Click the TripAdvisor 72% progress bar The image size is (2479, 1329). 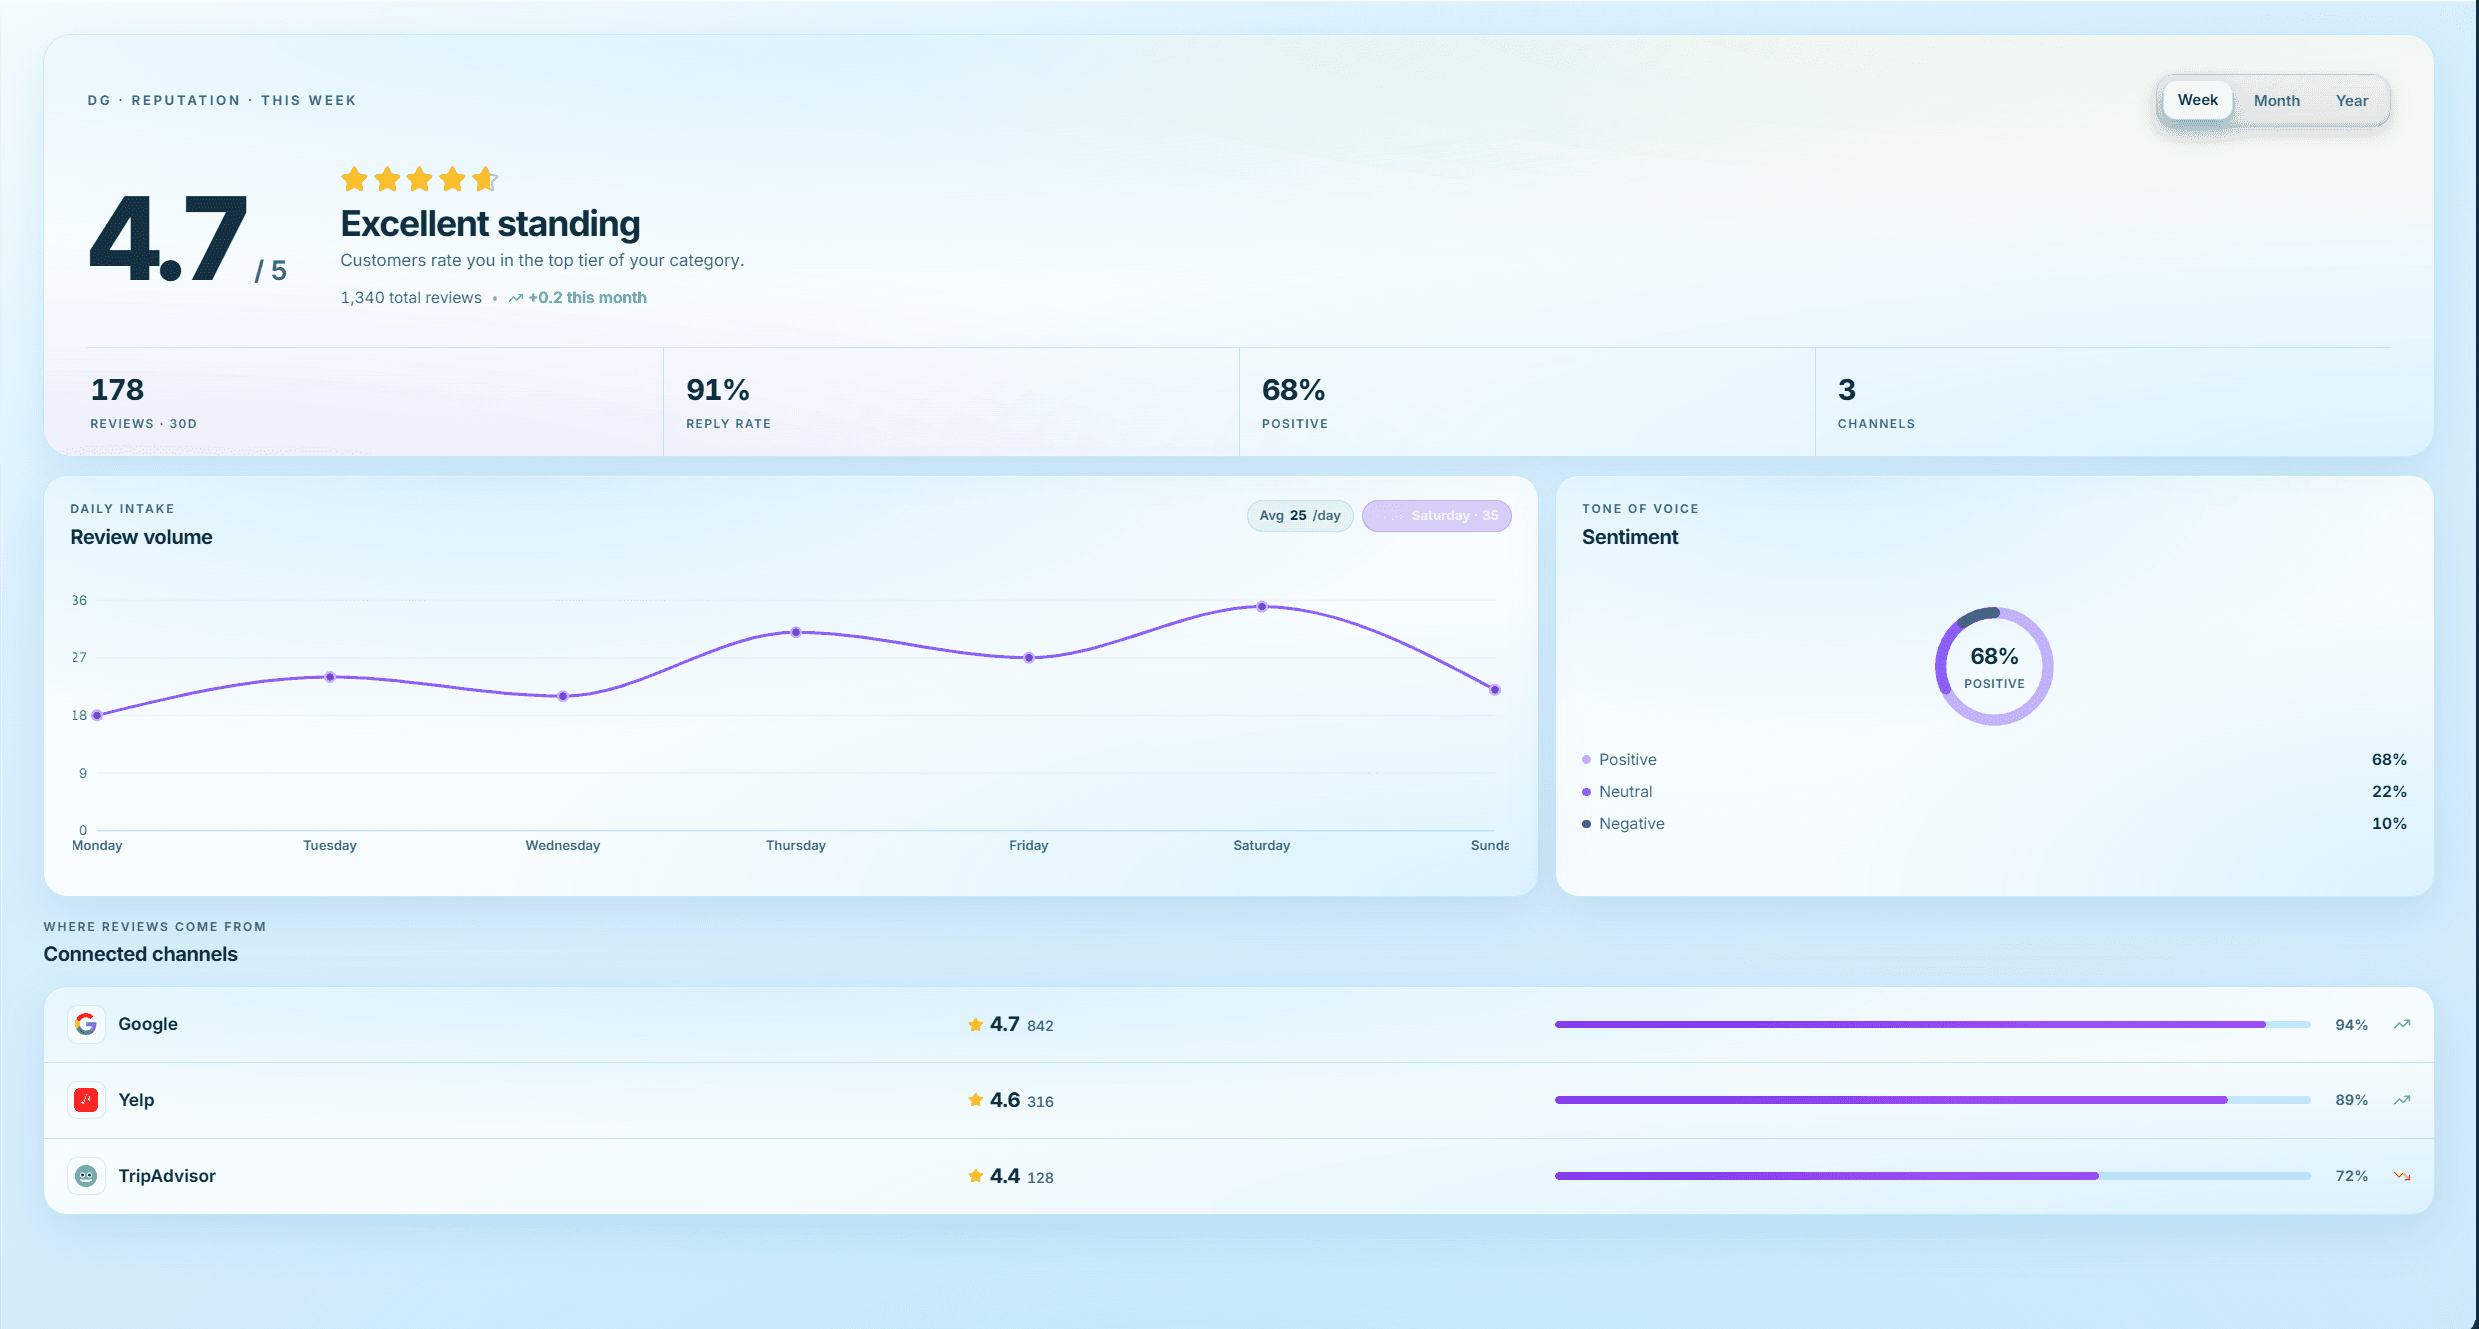[1932, 1176]
